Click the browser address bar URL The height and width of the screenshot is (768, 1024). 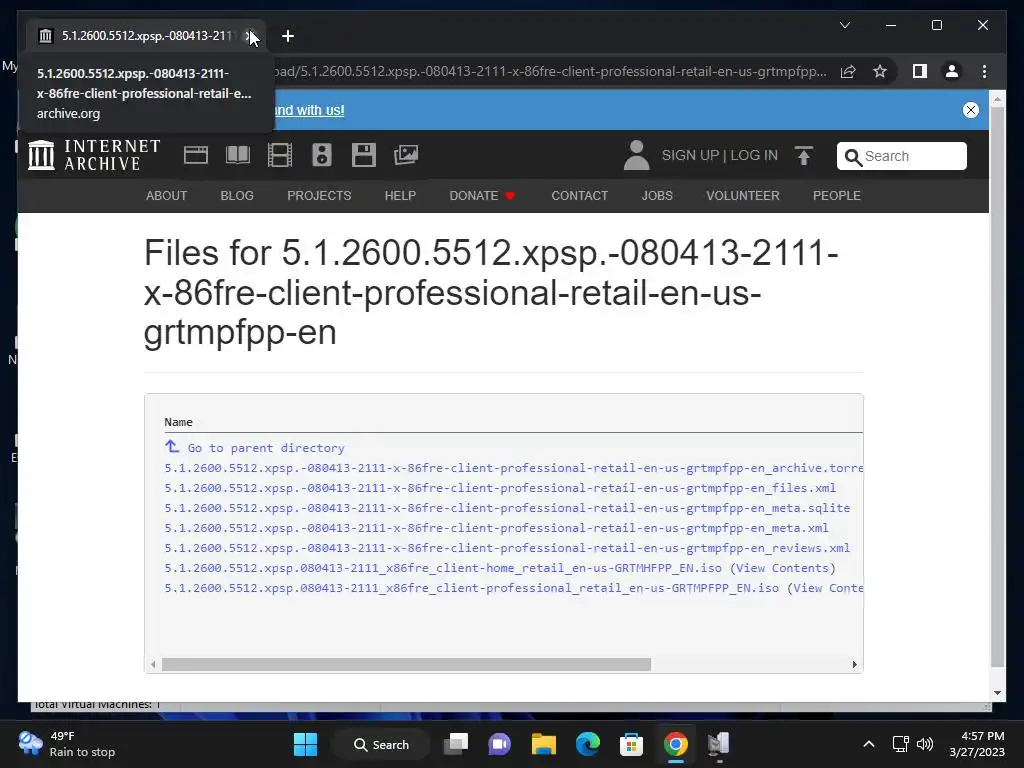pos(551,71)
